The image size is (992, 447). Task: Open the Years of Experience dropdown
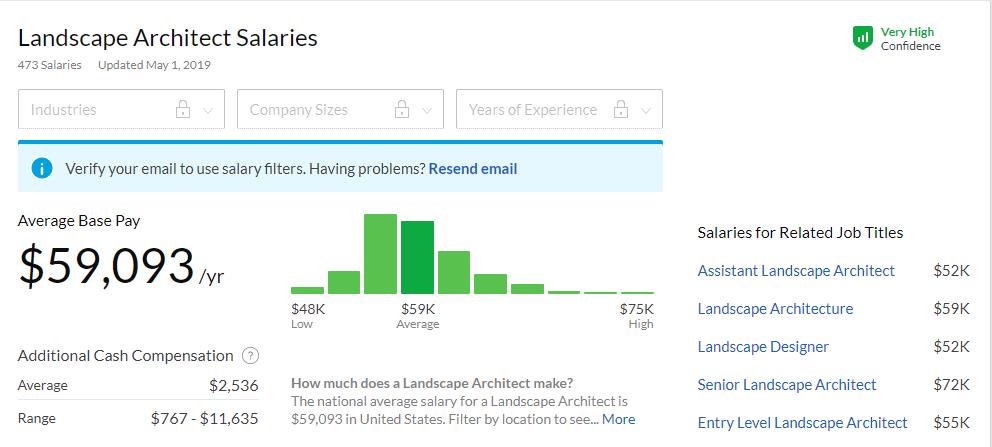(x=559, y=109)
